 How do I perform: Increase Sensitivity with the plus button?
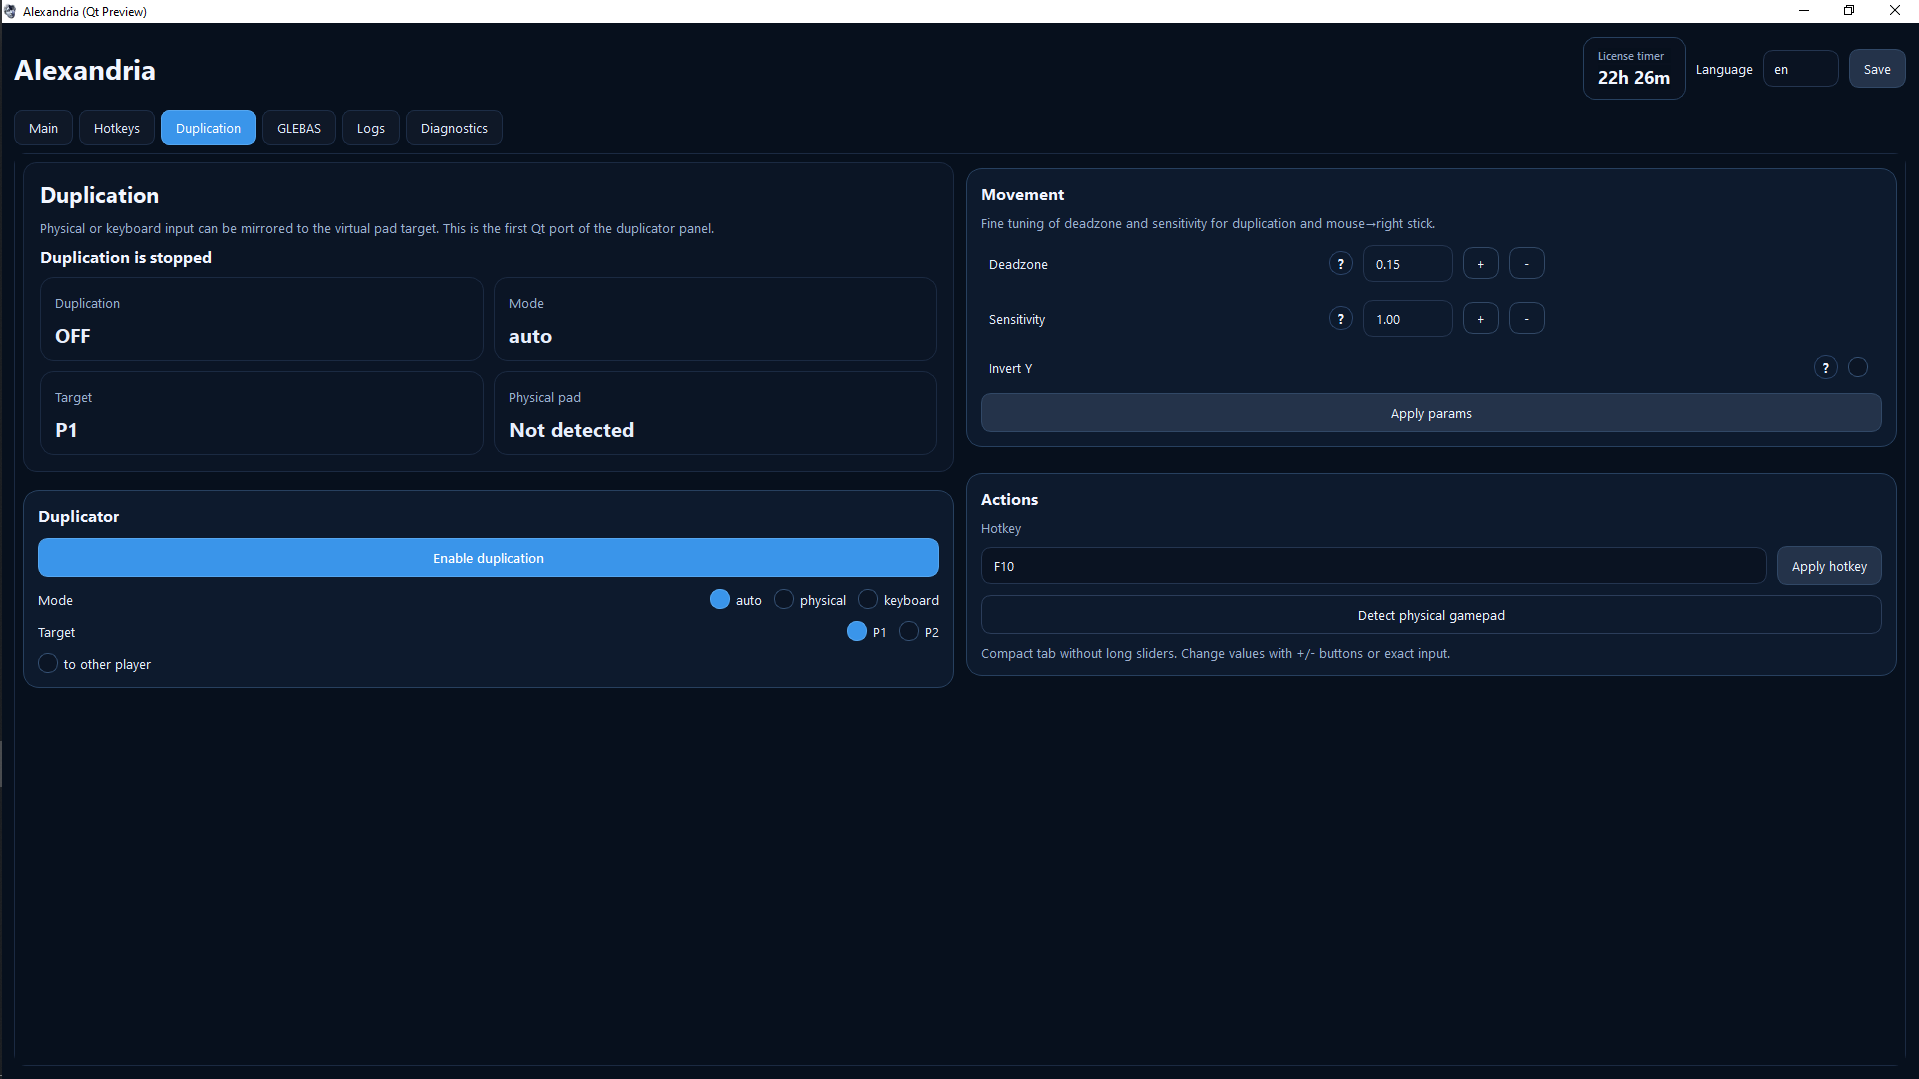pos(1480,319)
